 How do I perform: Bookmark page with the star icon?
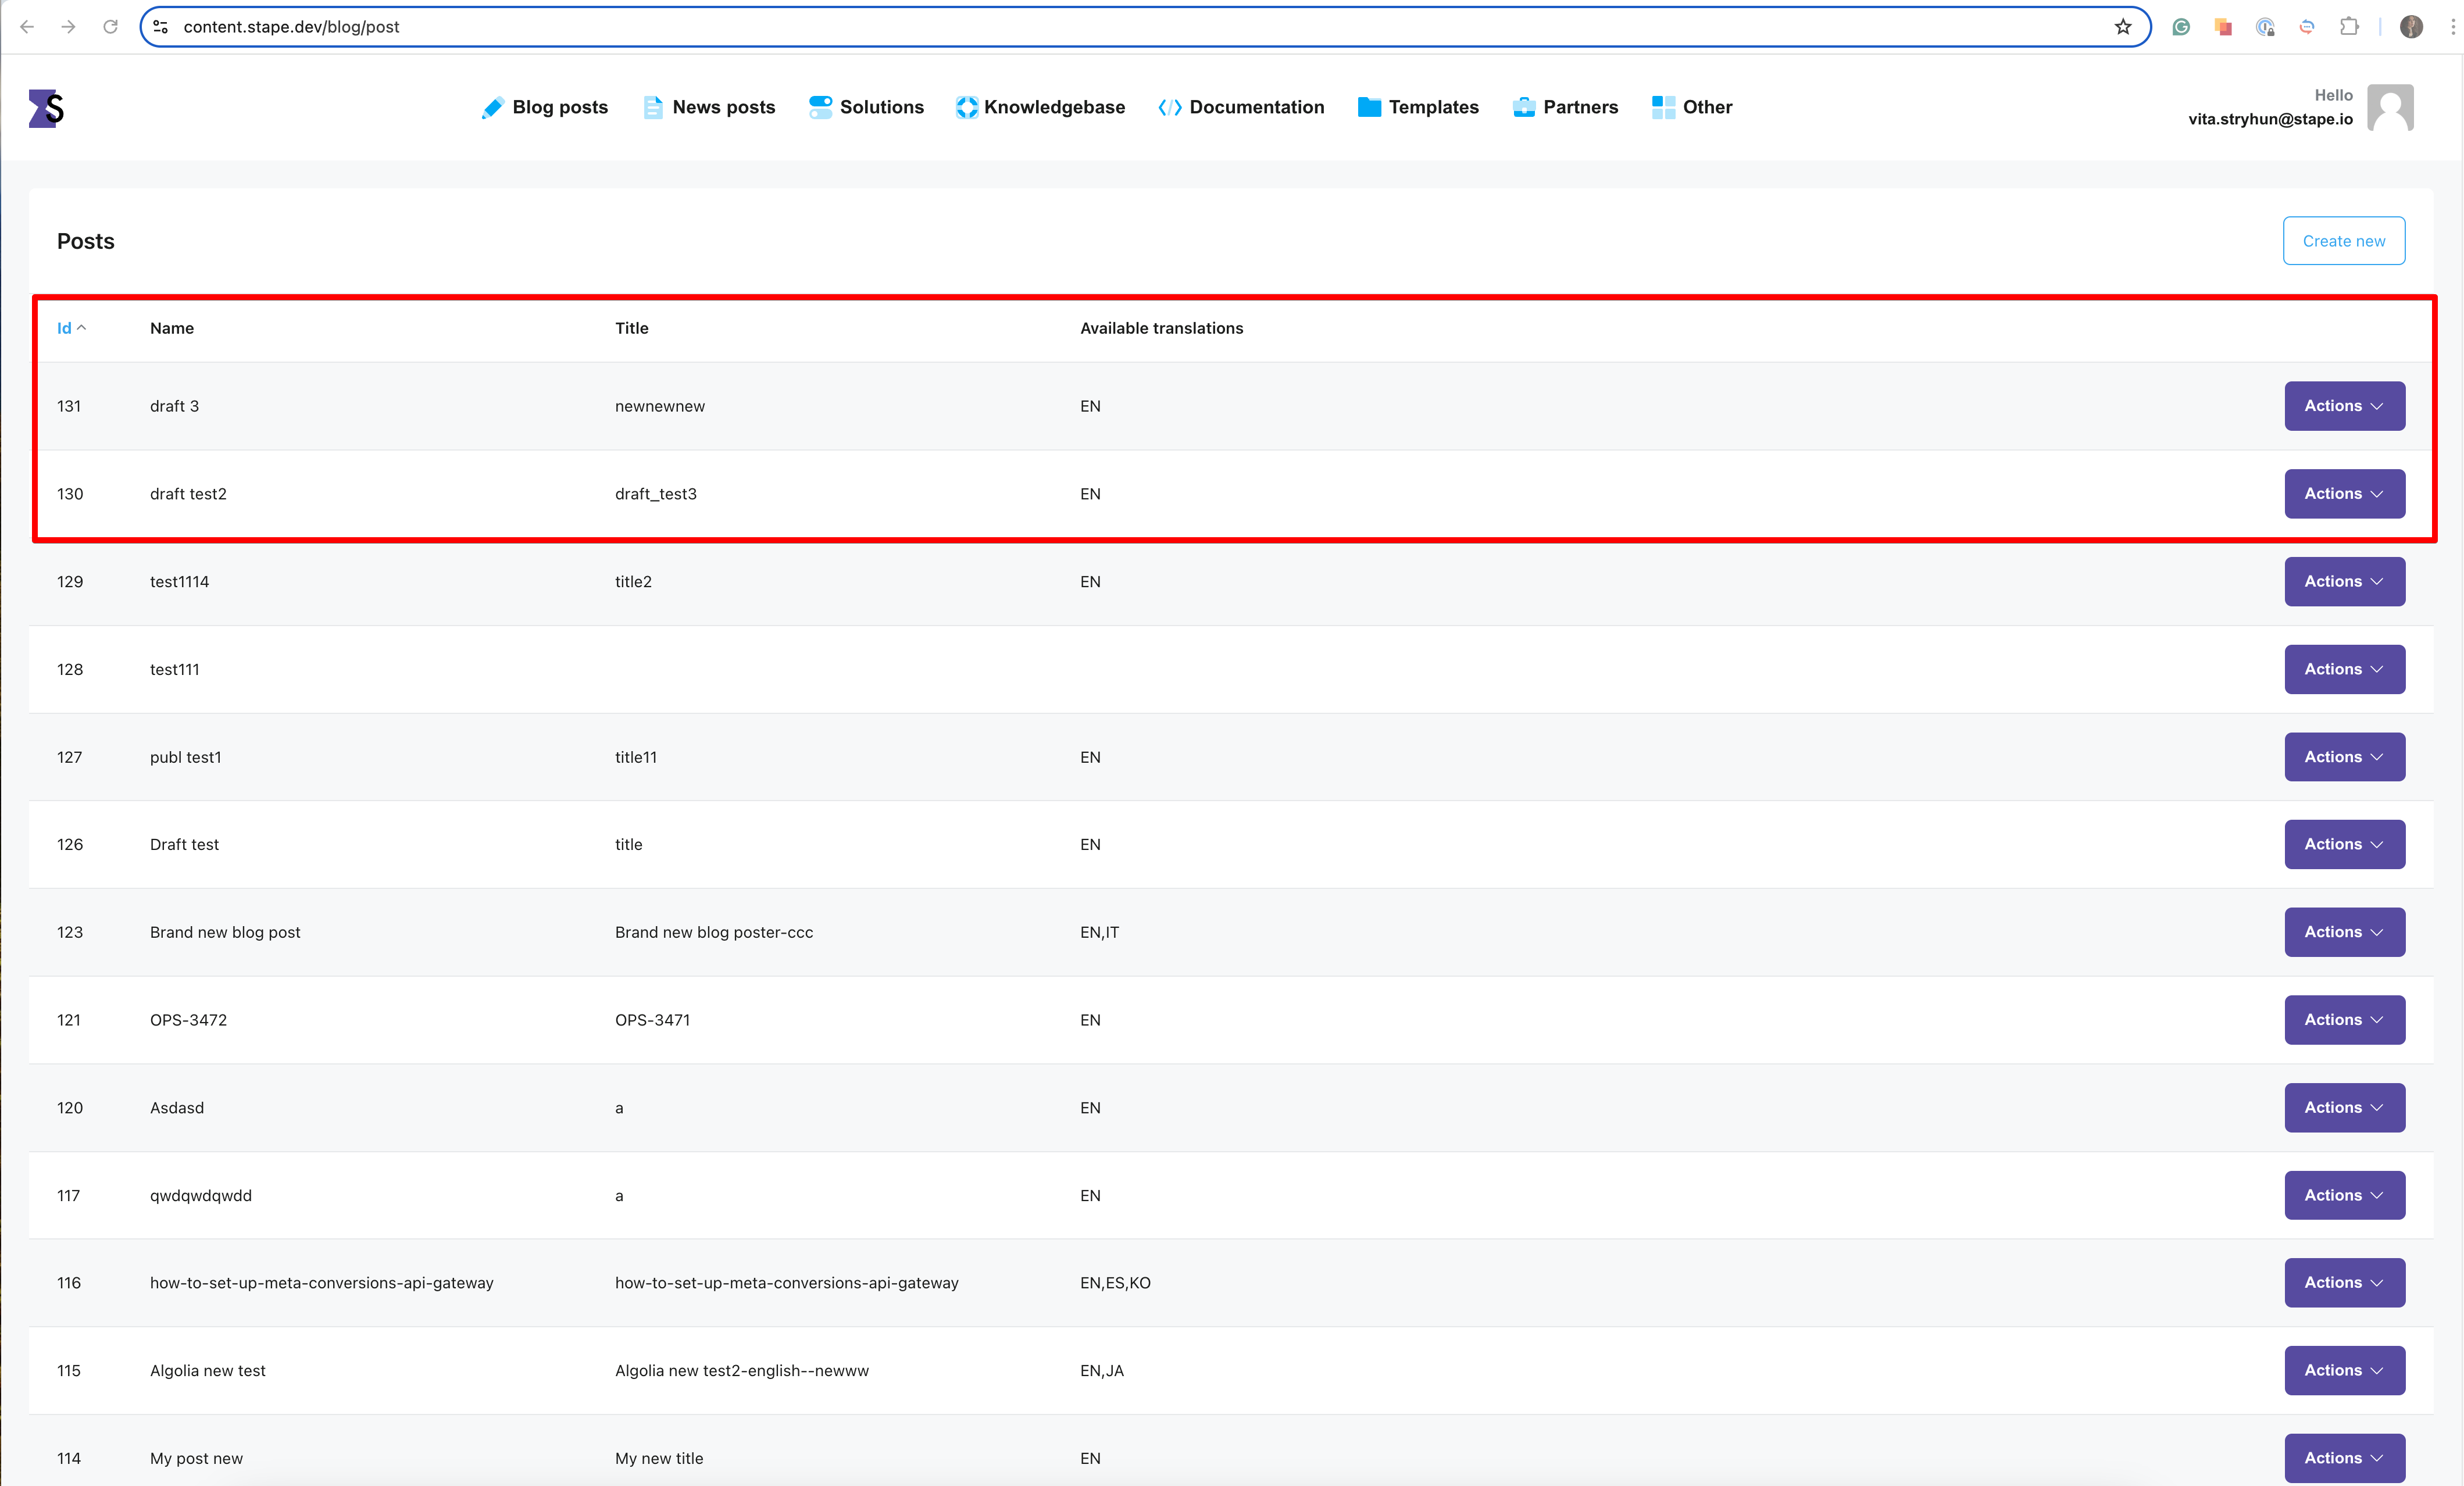coord(2123,27)
